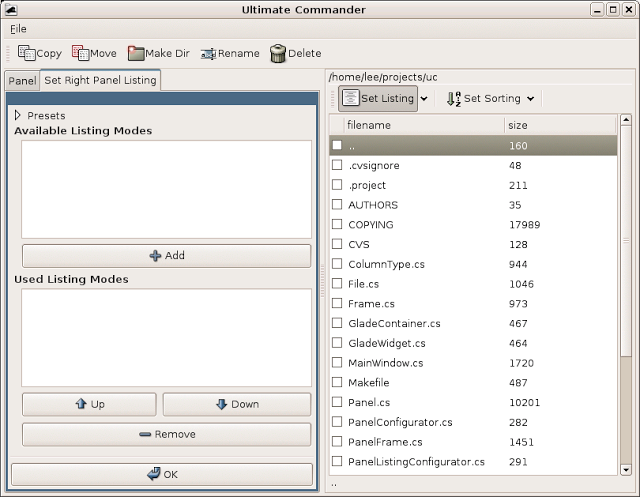This screenshot has width=640, height=497.
Task: Click the Copy toolbar icon
Action: coord(27,53)
